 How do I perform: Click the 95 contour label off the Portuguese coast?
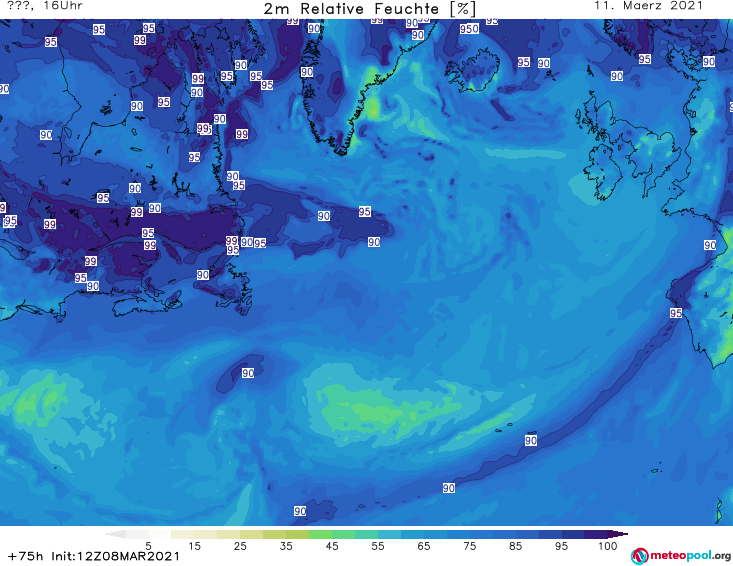pyautogui.click(x=676, y=313)
